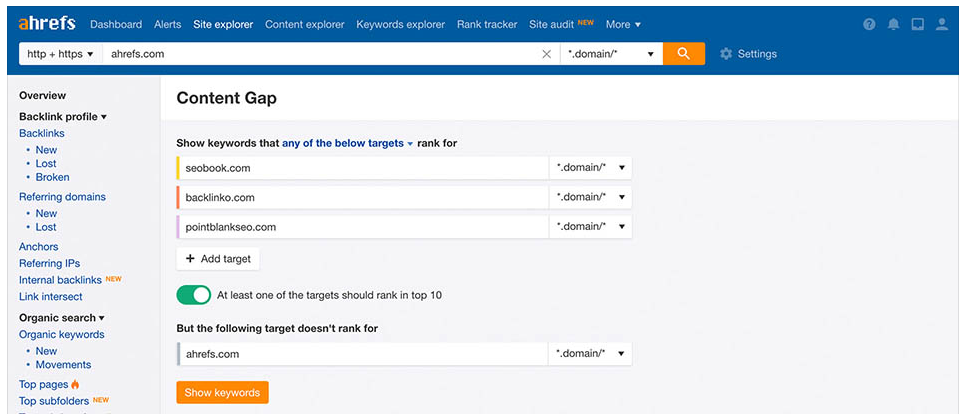Screen dimensions: 968x414
Task: Open the Keywords explorer menu item
Action: (400, 25)
